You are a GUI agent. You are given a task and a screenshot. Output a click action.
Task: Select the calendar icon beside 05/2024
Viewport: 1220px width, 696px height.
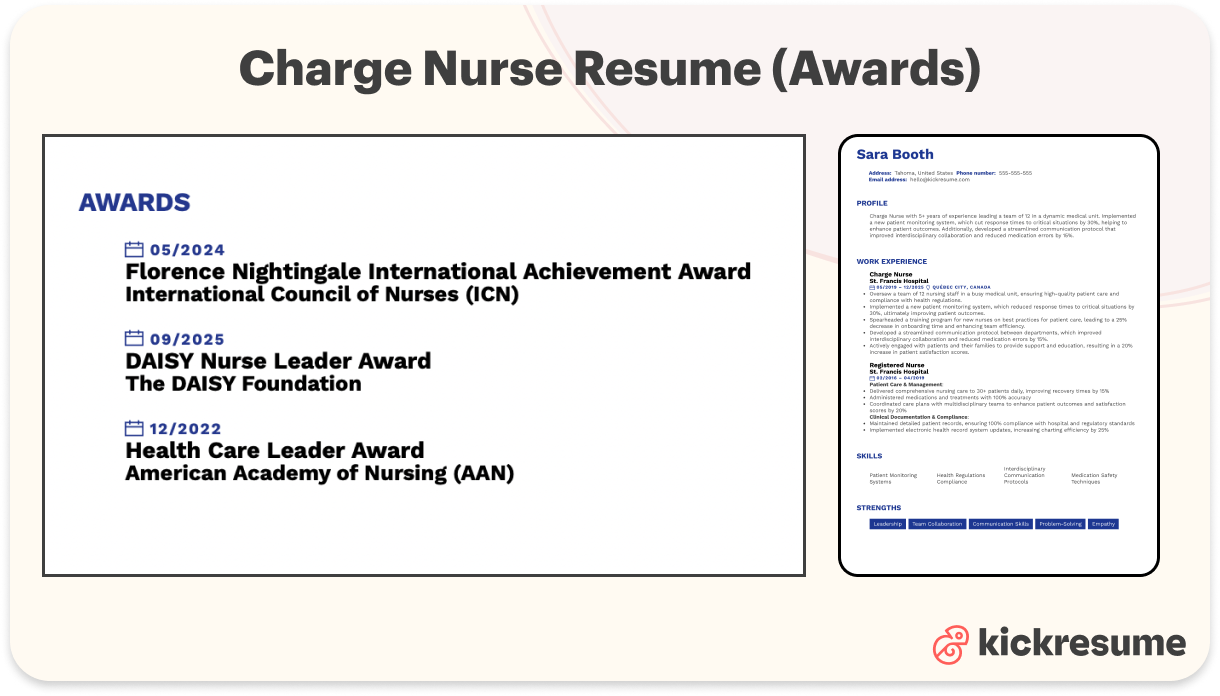click(x=132, y=249)
